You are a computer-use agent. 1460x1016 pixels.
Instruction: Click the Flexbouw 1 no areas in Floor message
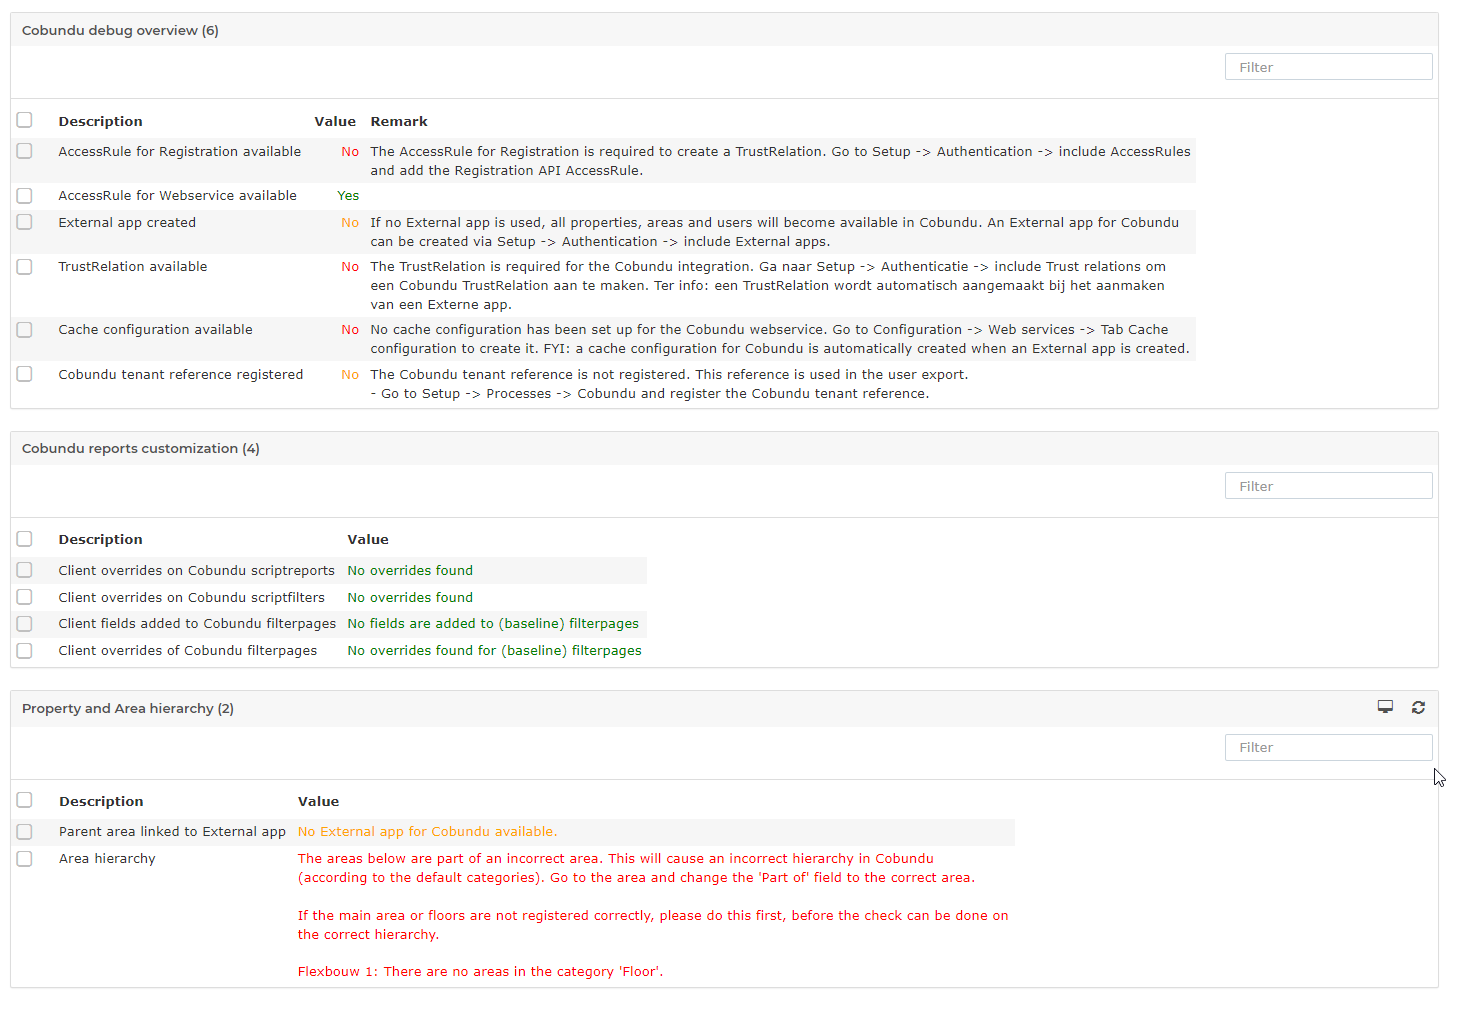tap(480, 971)
